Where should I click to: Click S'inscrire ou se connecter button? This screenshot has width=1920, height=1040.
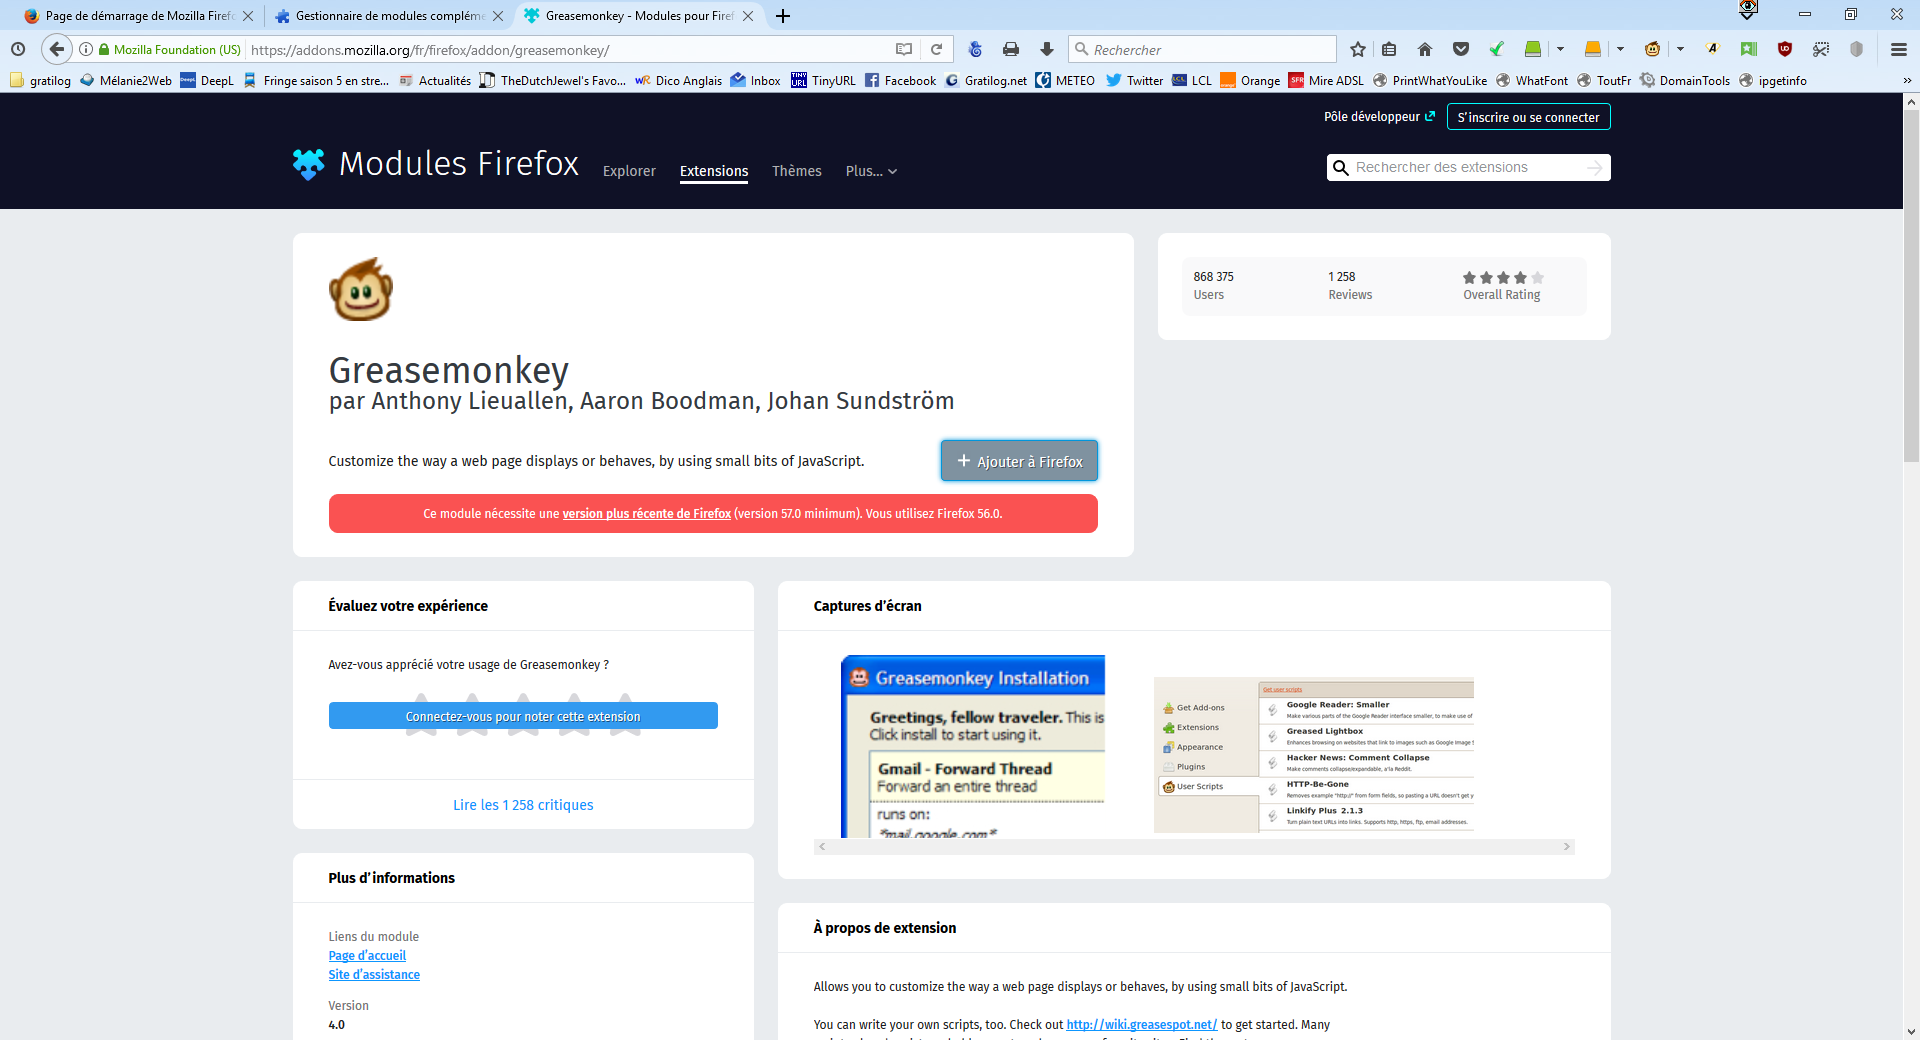point(1528,117)
